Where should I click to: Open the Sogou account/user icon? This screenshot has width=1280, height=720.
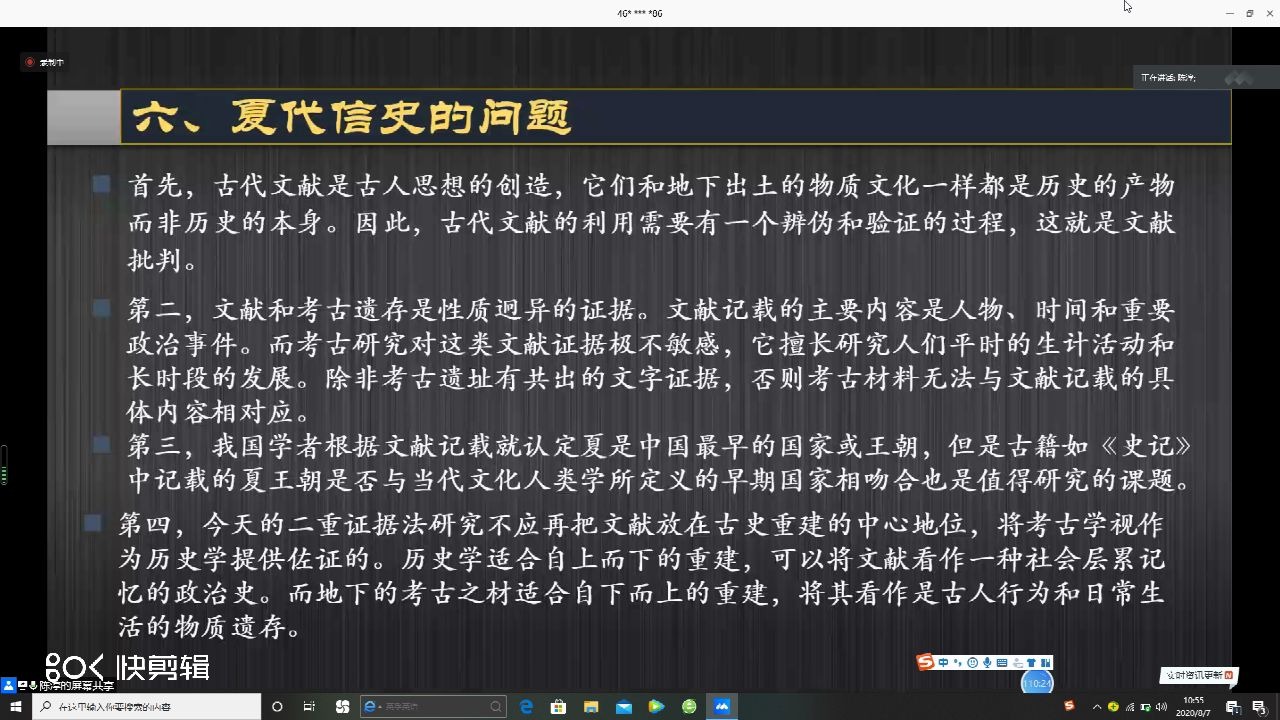click(1017, 662)
